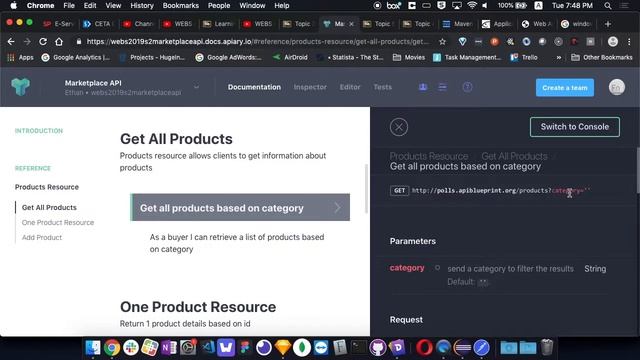This screenshot has height=360, width=640.
Task: Open the user avatar menu
Action: (x=617, y=87)
